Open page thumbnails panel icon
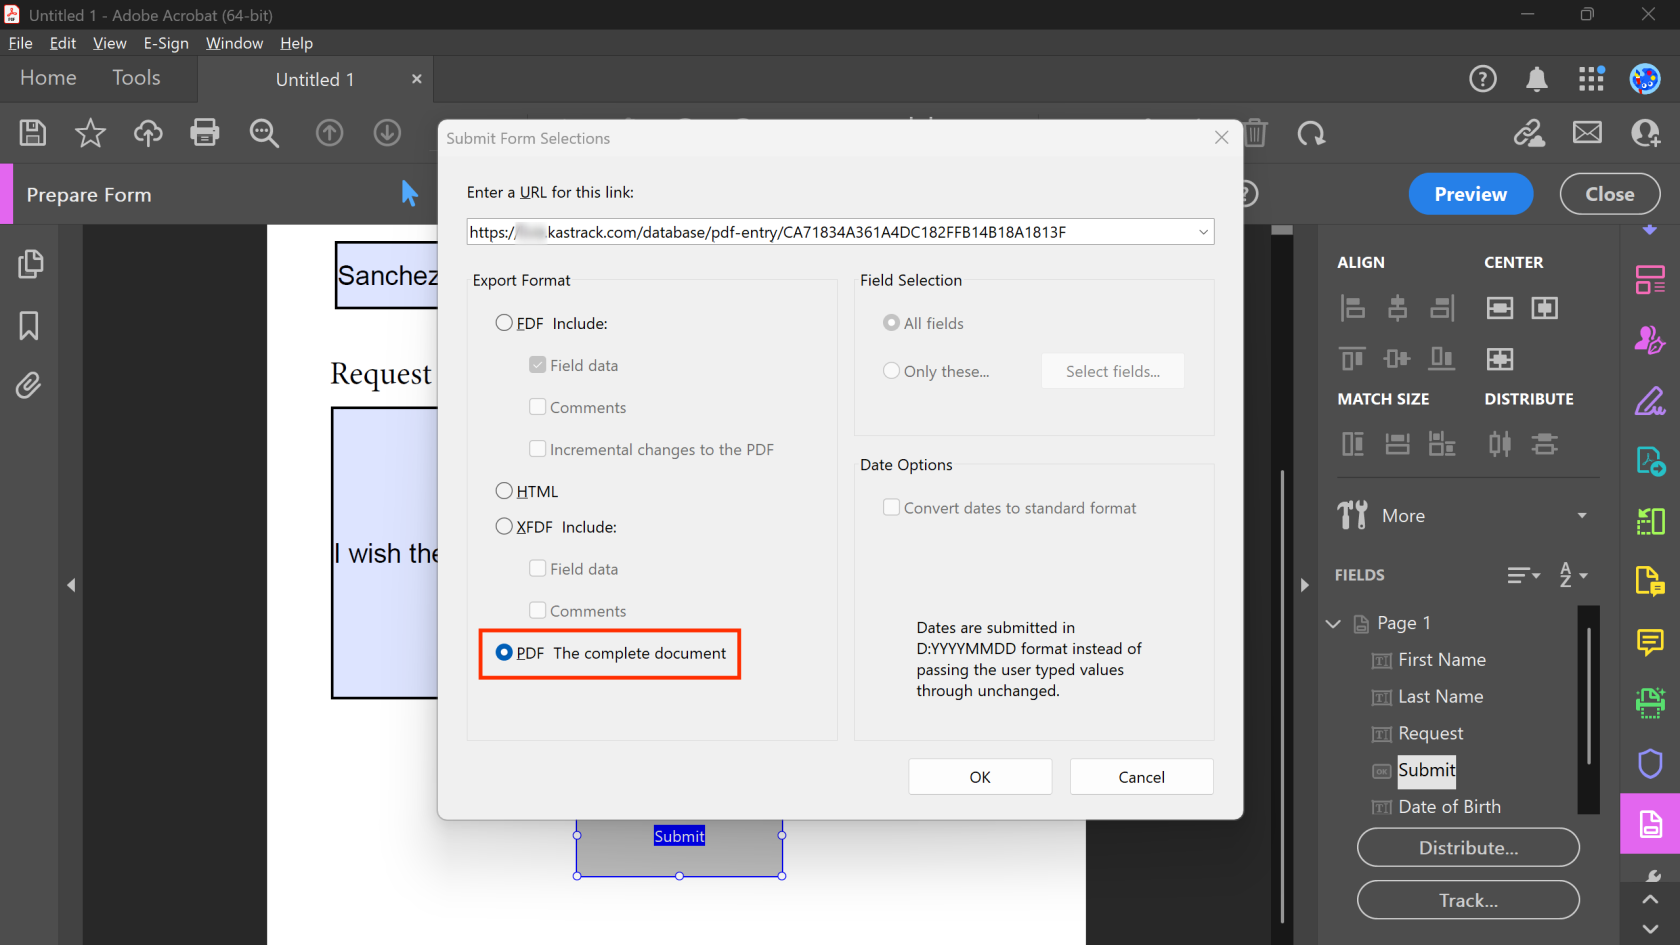 tap(30, 264)
